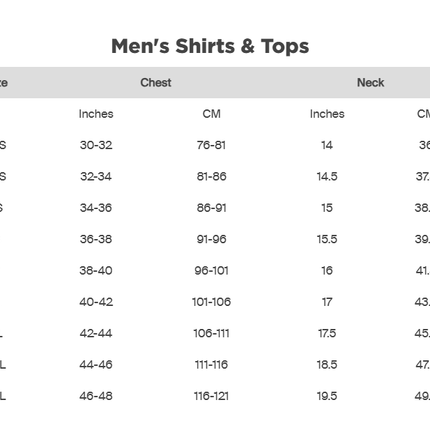The image size is (430, 430).
Task: Click the Inches subheader under Chest
Action: tap(96, 114)
